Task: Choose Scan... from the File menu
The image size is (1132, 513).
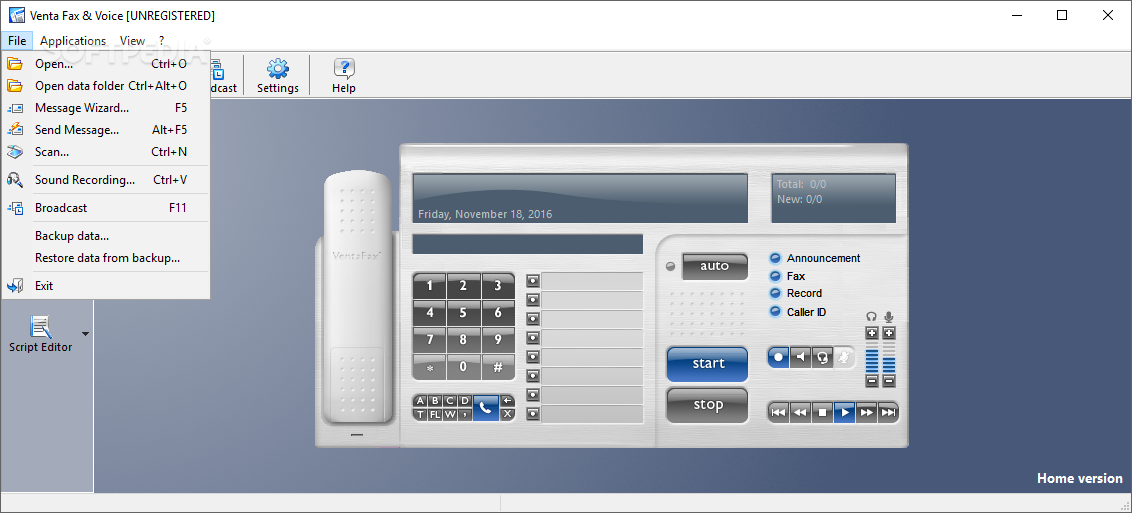Action: 105,152
